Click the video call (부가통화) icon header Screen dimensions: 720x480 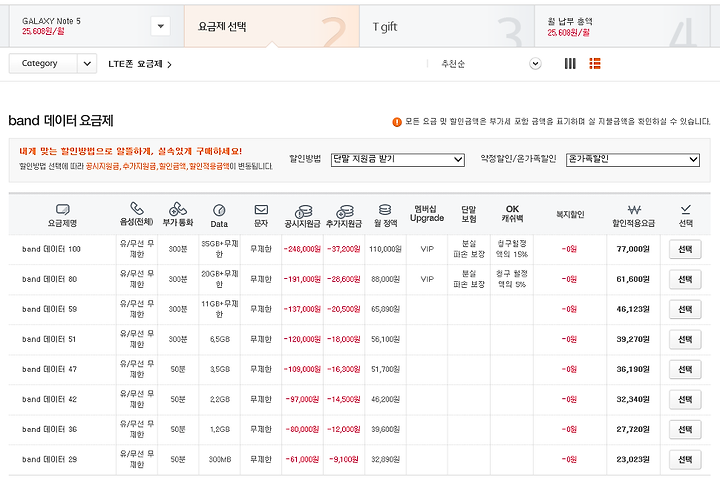click(178, 209)
